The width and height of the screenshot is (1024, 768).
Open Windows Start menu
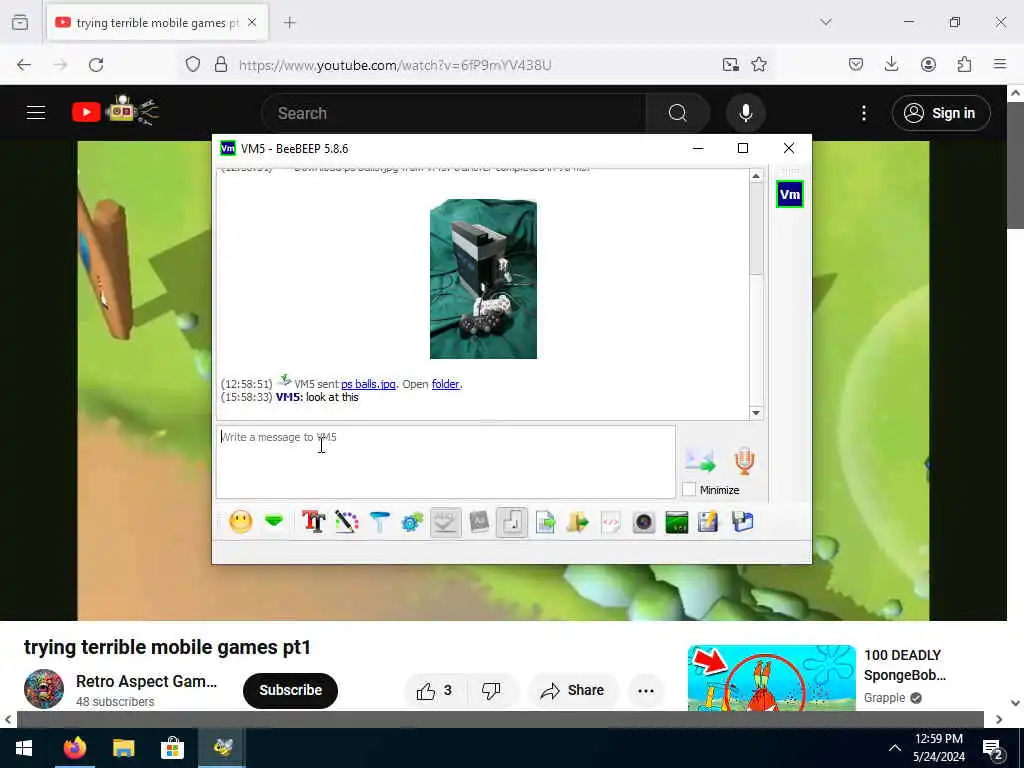[24, 748]
